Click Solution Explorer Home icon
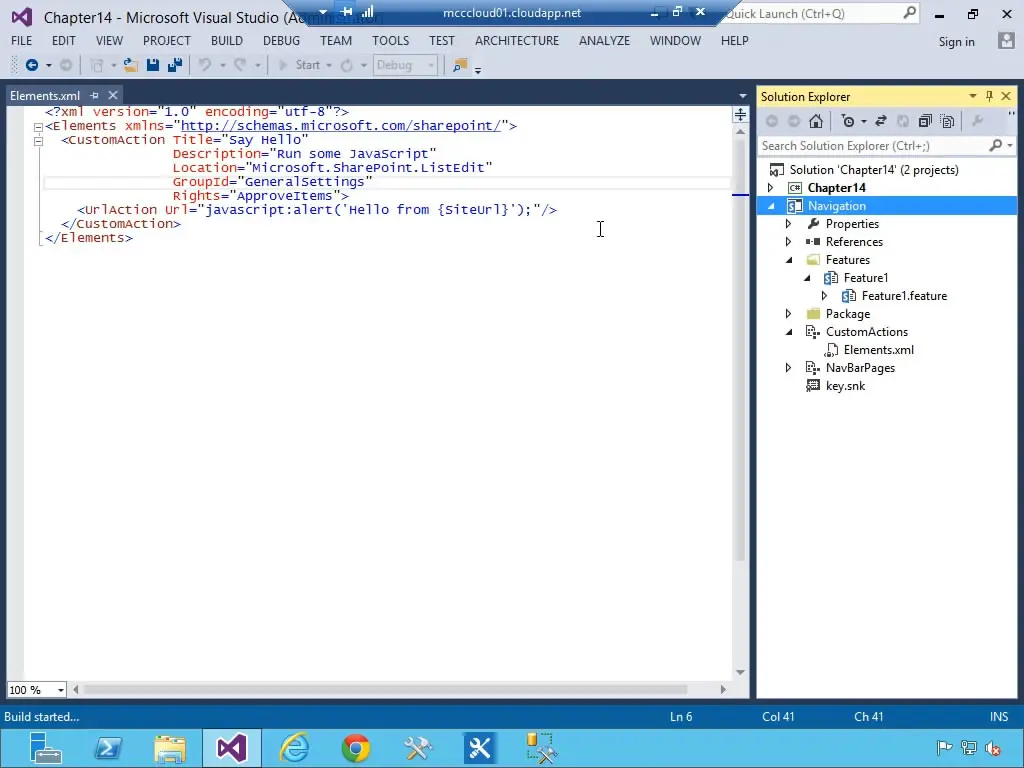Image resolution: width=1024 pixels, height=768 pixels. 816,121
